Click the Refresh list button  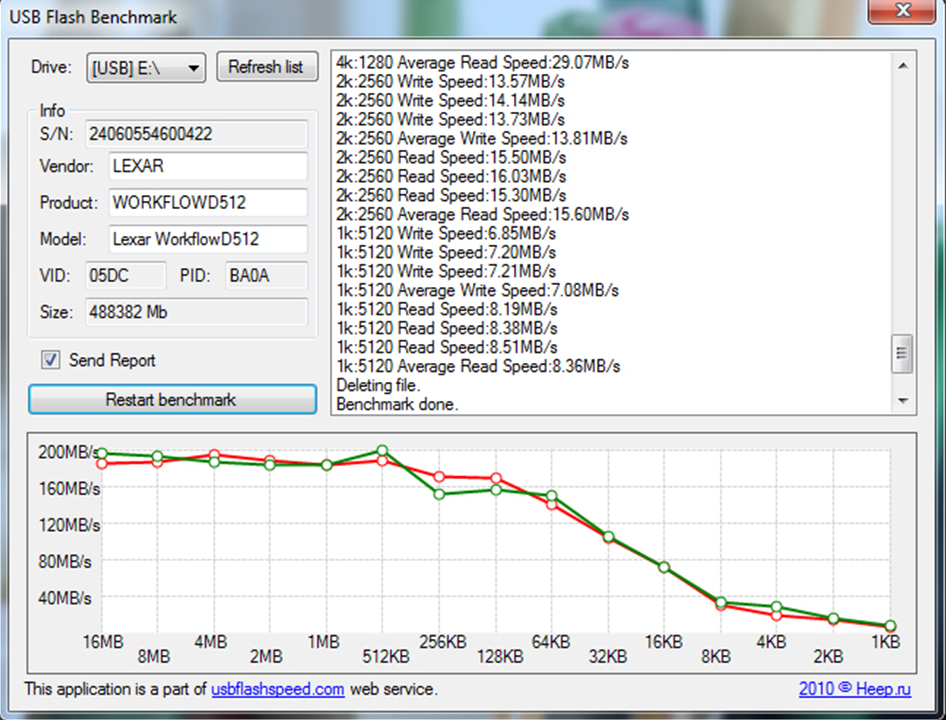tap(267, 67)
